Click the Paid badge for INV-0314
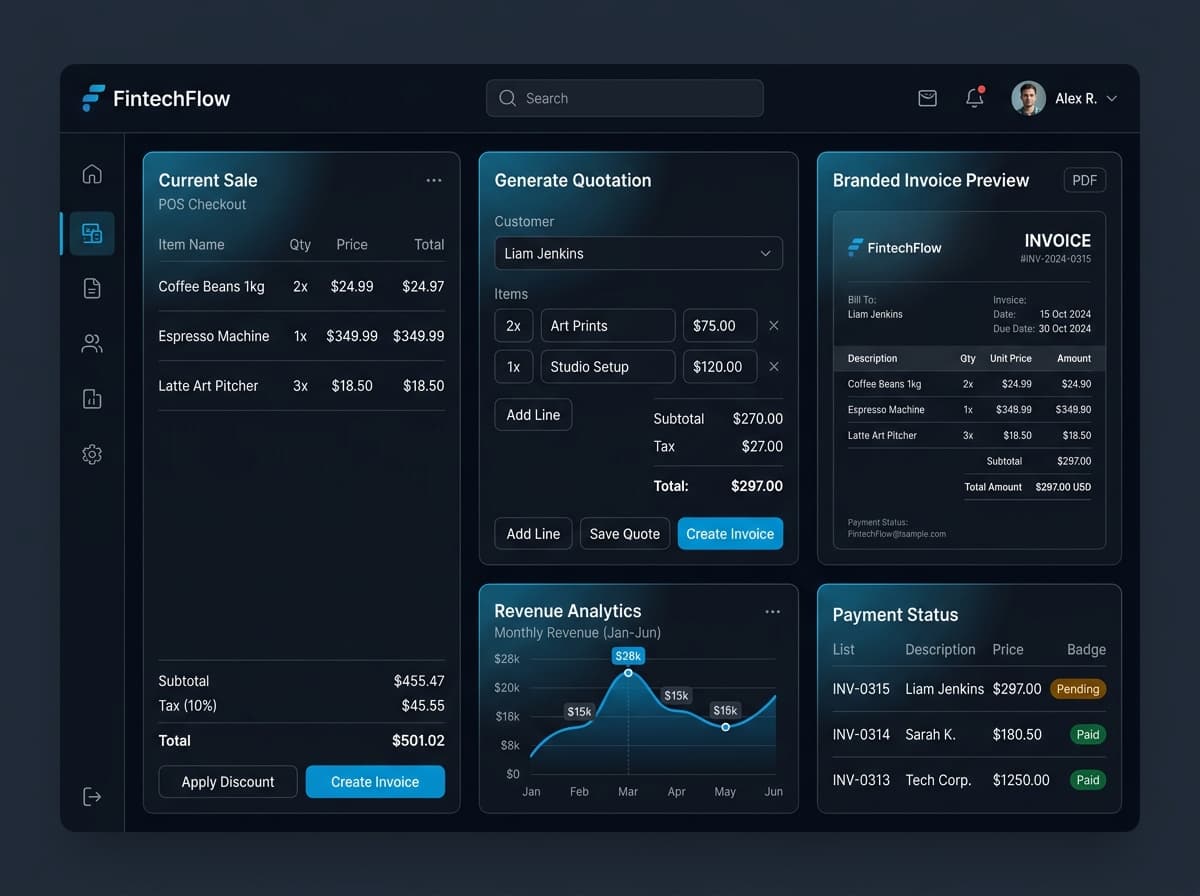The height and width of the screenshot is (896, 1200). click(1088, 735)
